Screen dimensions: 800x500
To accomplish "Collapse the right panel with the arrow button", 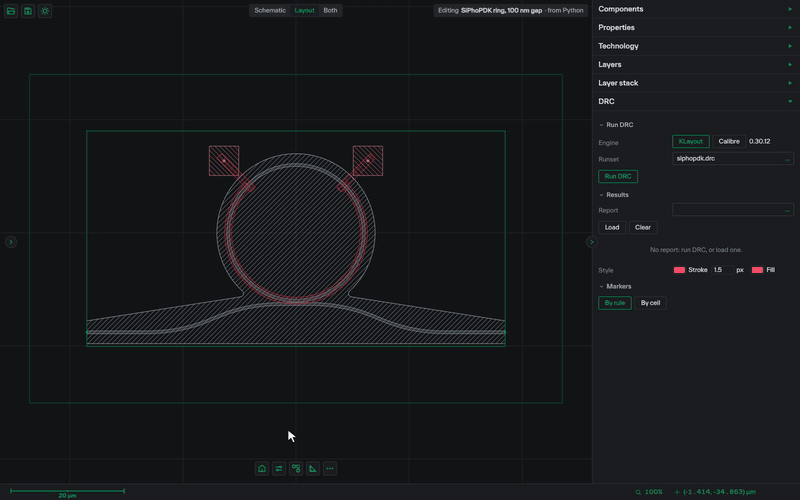I will click(x=591, y=242).
